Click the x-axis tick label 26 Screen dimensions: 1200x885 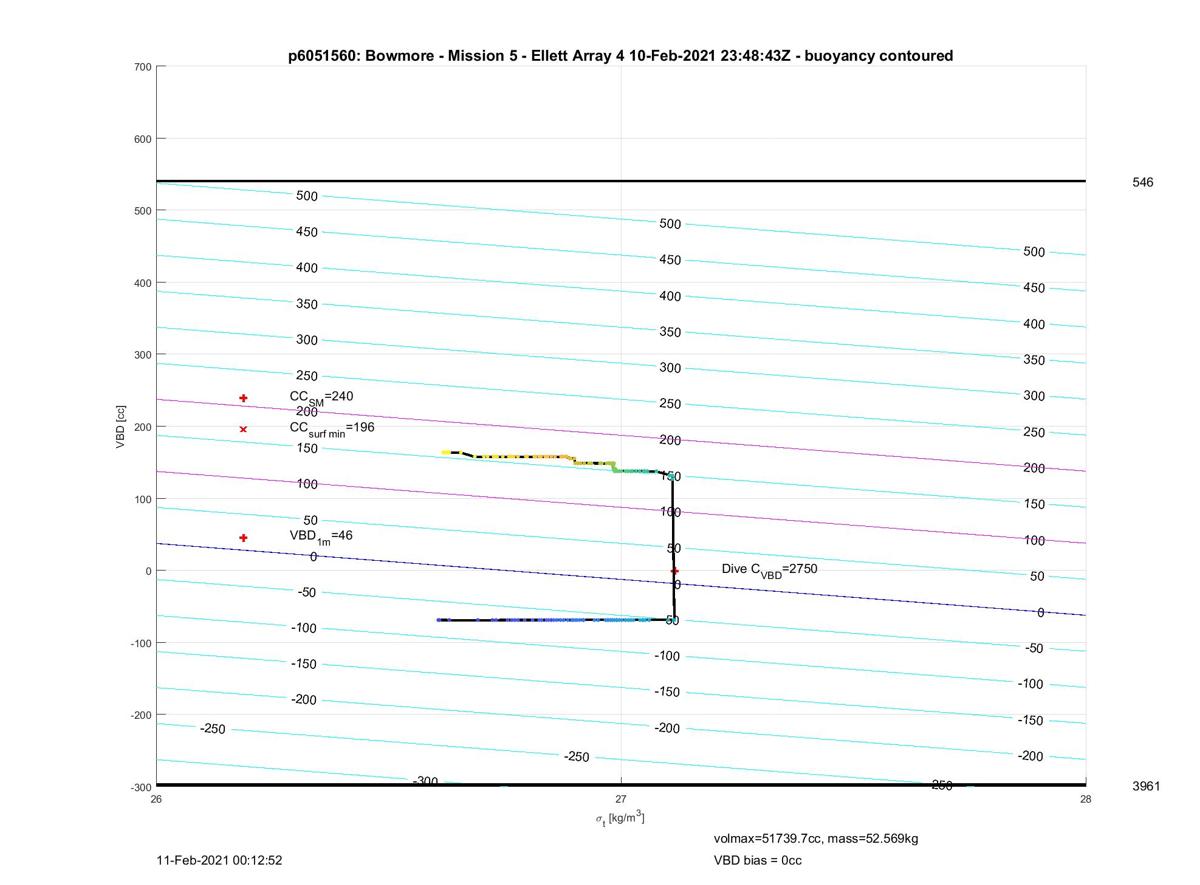[157, 798]
